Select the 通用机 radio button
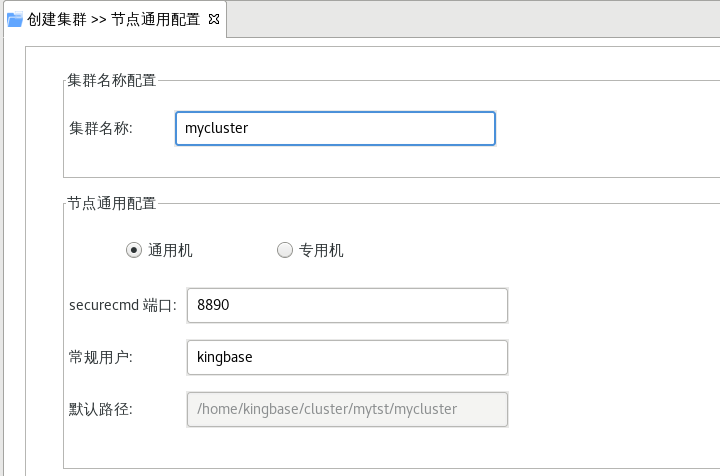 (134, 251)
